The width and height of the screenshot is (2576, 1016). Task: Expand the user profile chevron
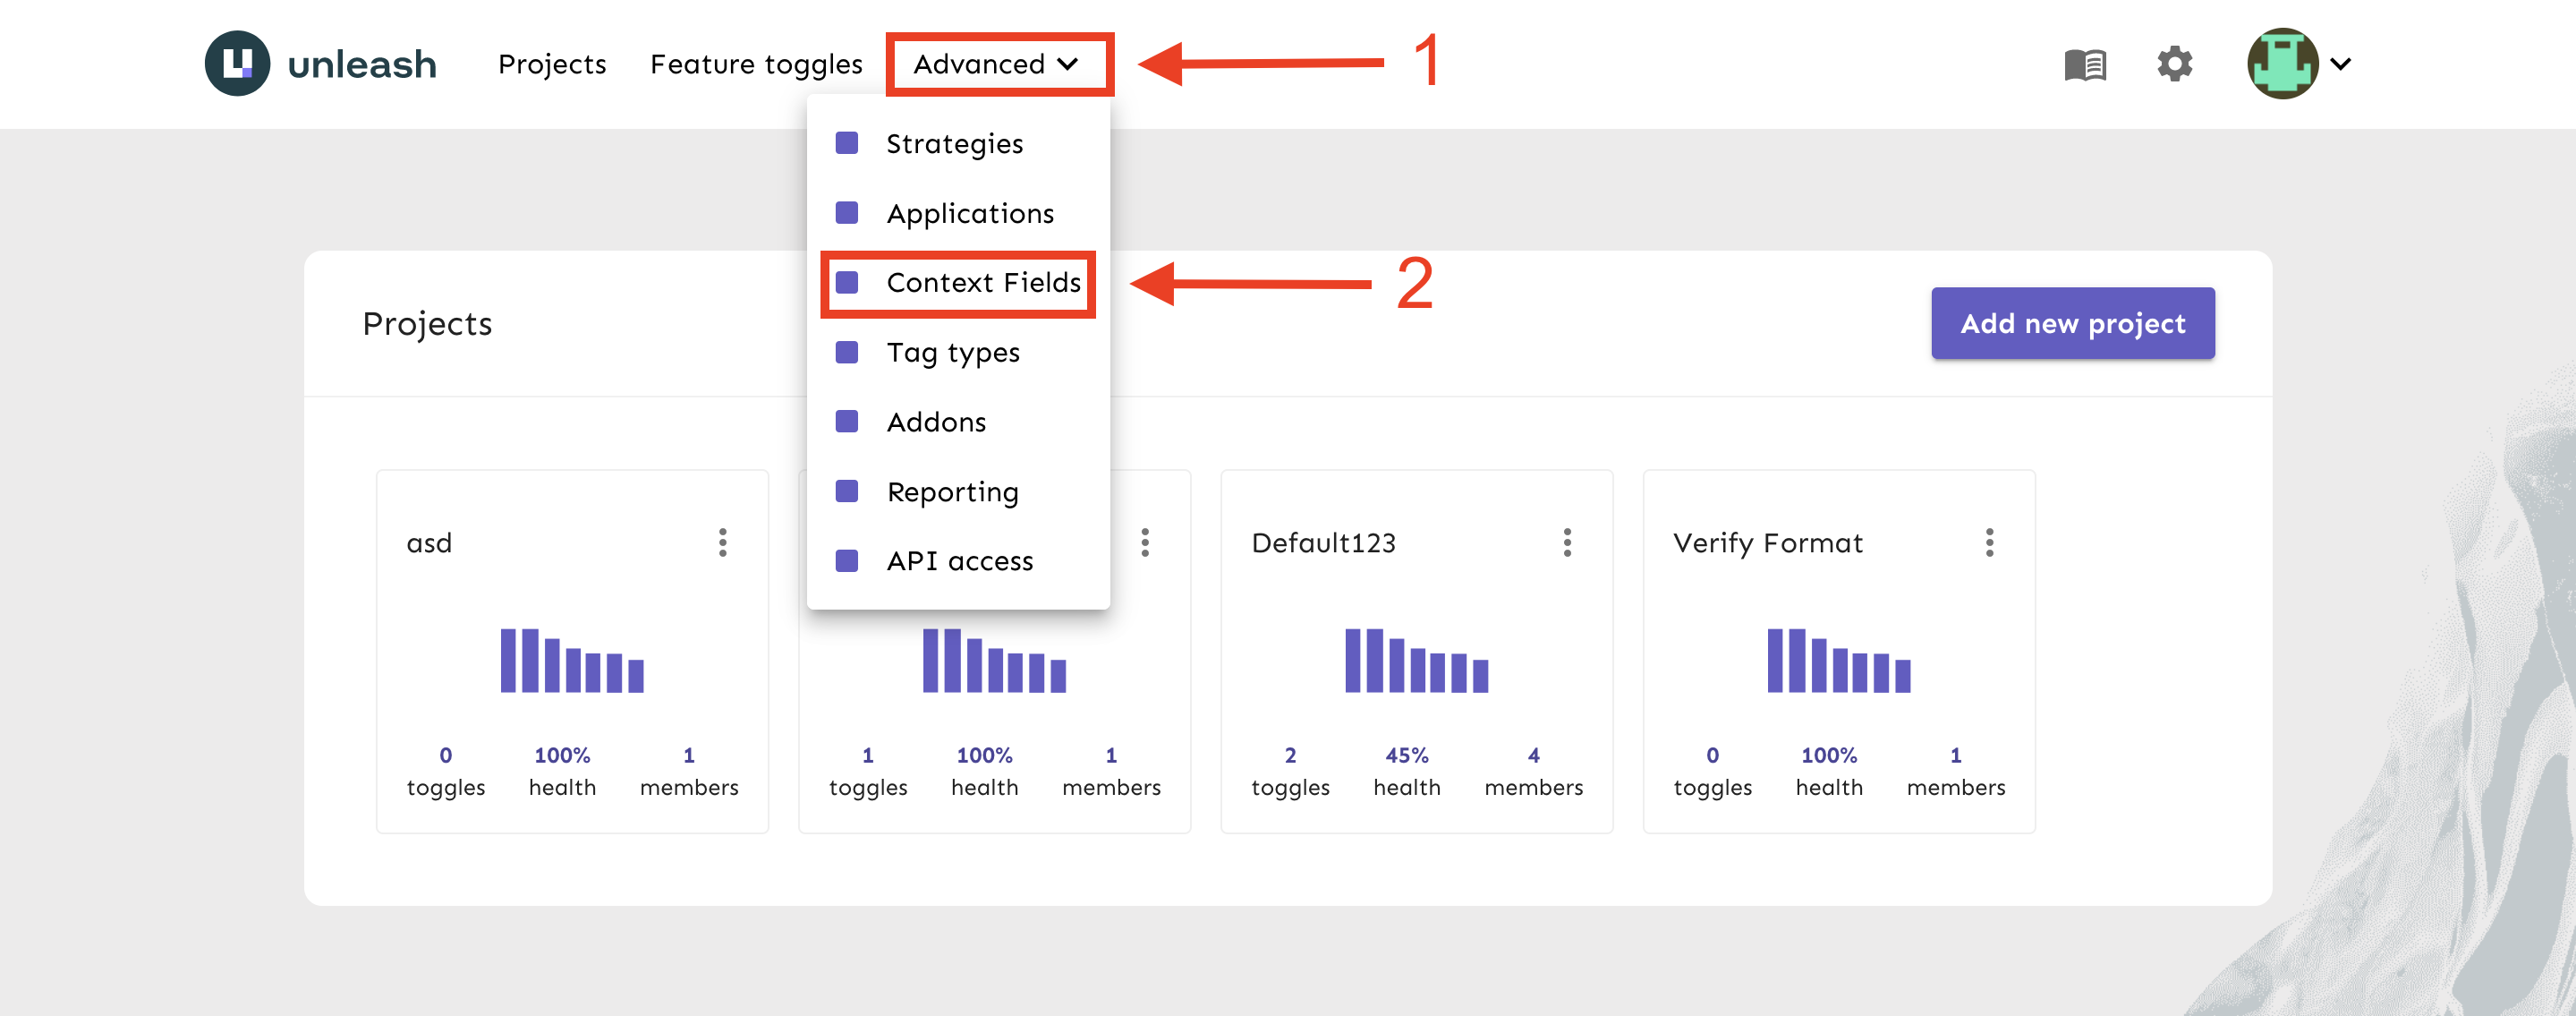2341,64
